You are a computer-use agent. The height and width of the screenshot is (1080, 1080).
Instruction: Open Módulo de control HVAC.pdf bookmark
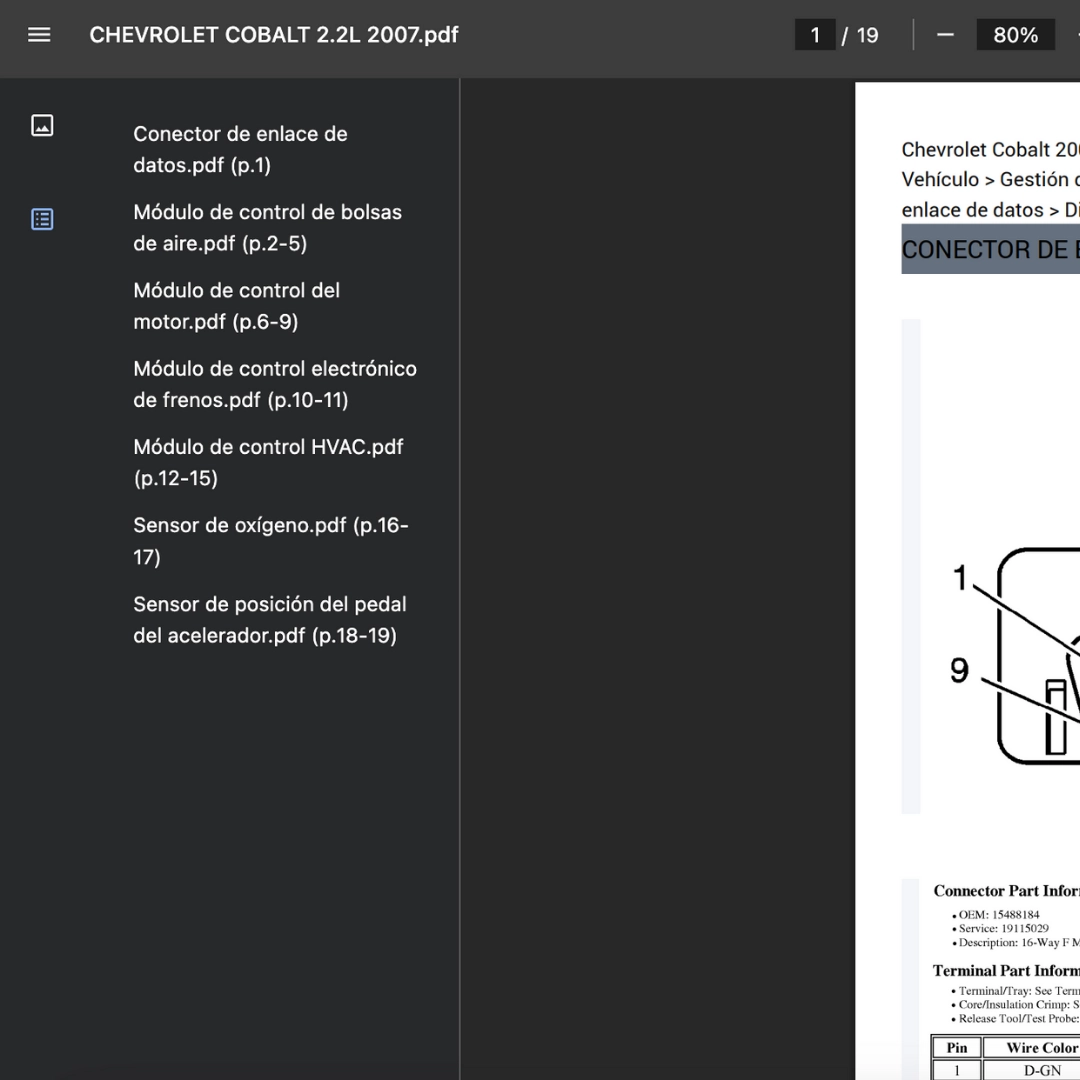pyautogui.click(x=269, y=462)
